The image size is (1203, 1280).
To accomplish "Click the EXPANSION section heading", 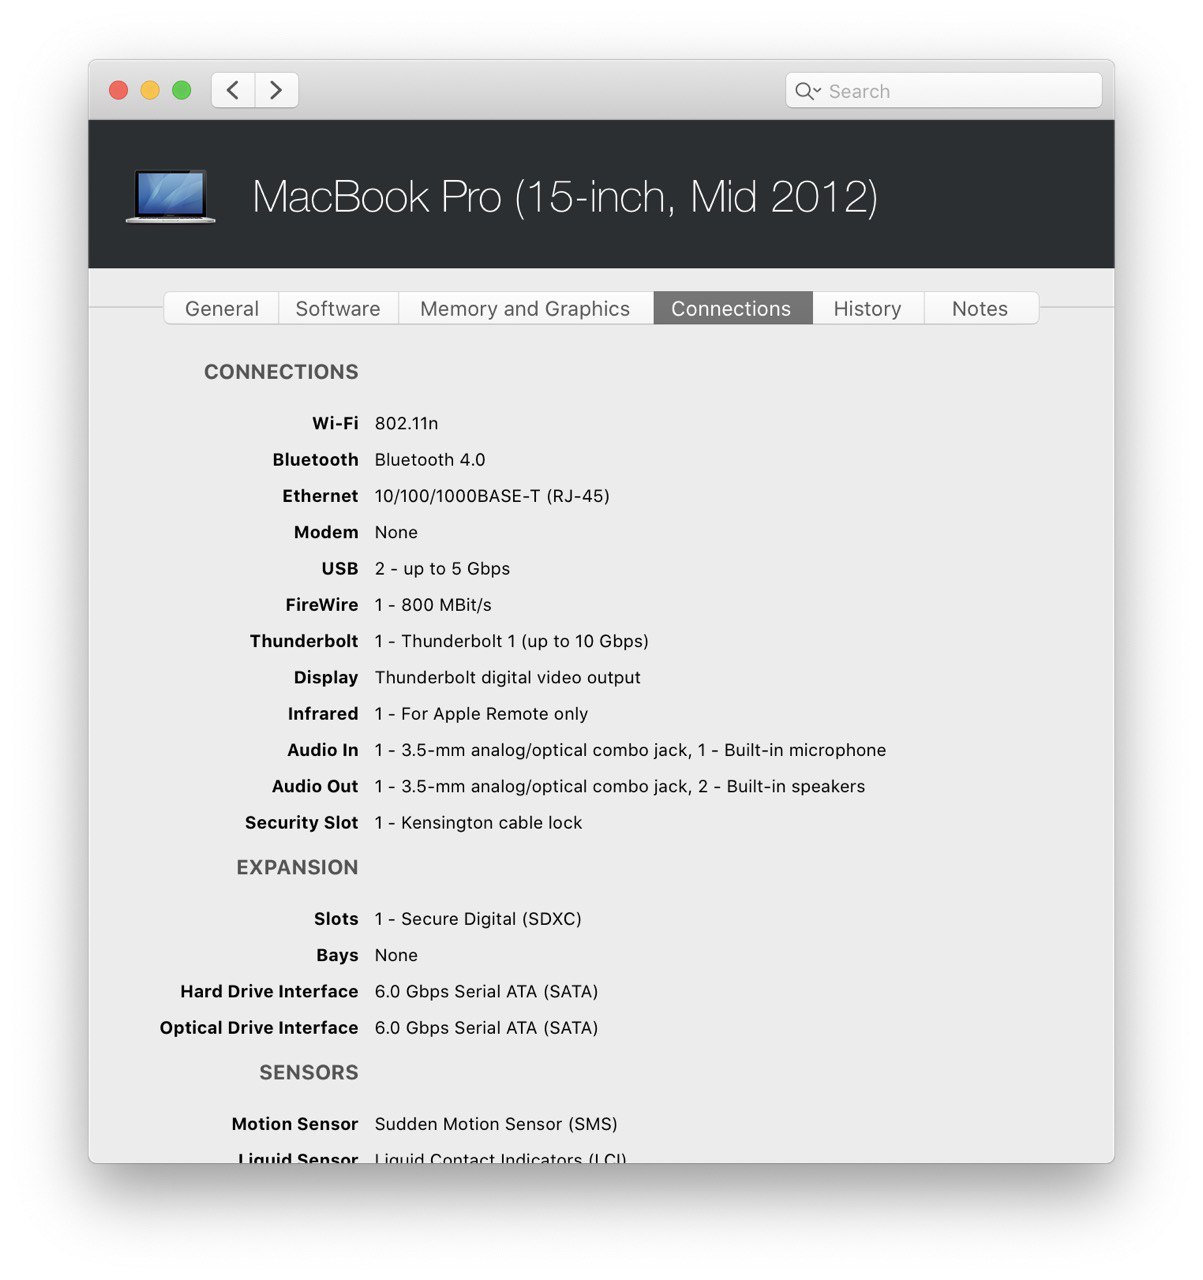I will point(297,868).
